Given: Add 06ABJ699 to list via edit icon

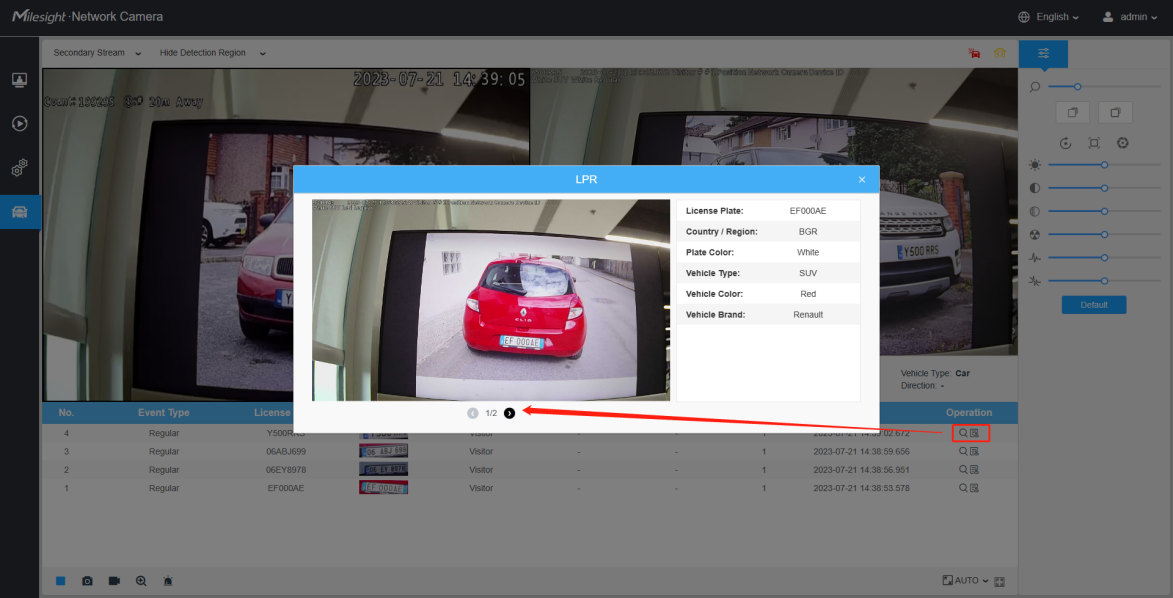Looking at the screenshot, I should (974, 451).
